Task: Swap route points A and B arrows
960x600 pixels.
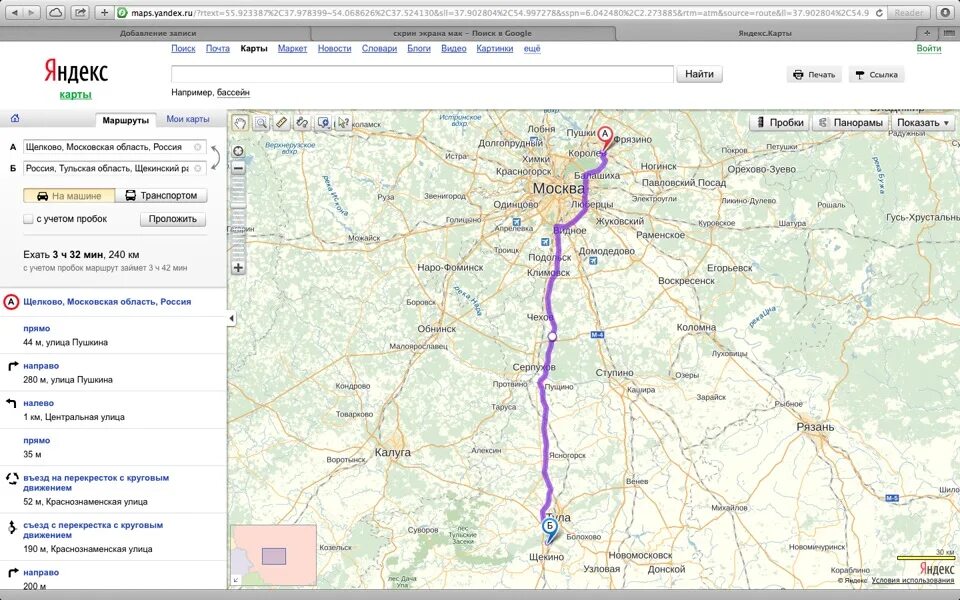Action: pyautogui.click(x=214, y=157)
